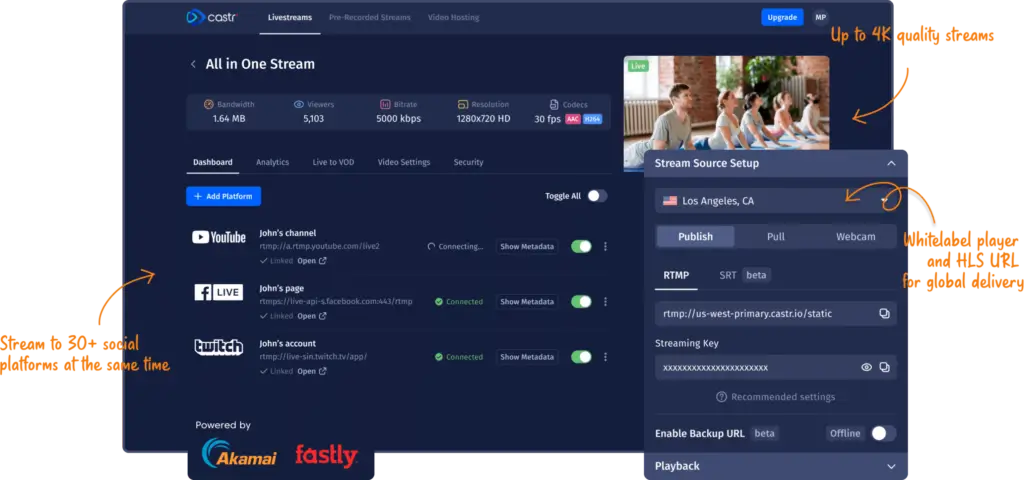Click the Connecting spinner for John's channel
The image size is (1024, 480).
tap(431, 247)
